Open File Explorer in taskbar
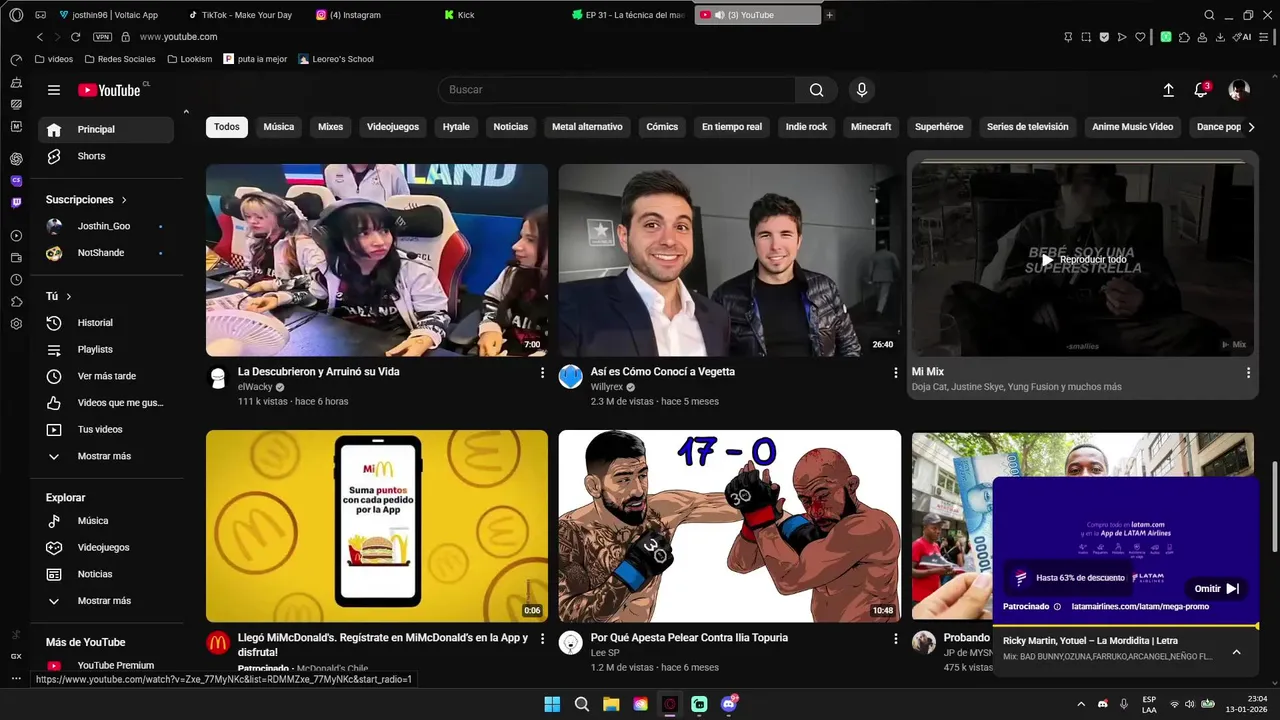Viewport: 1280px width, 720px height. (x=611, y=704)
